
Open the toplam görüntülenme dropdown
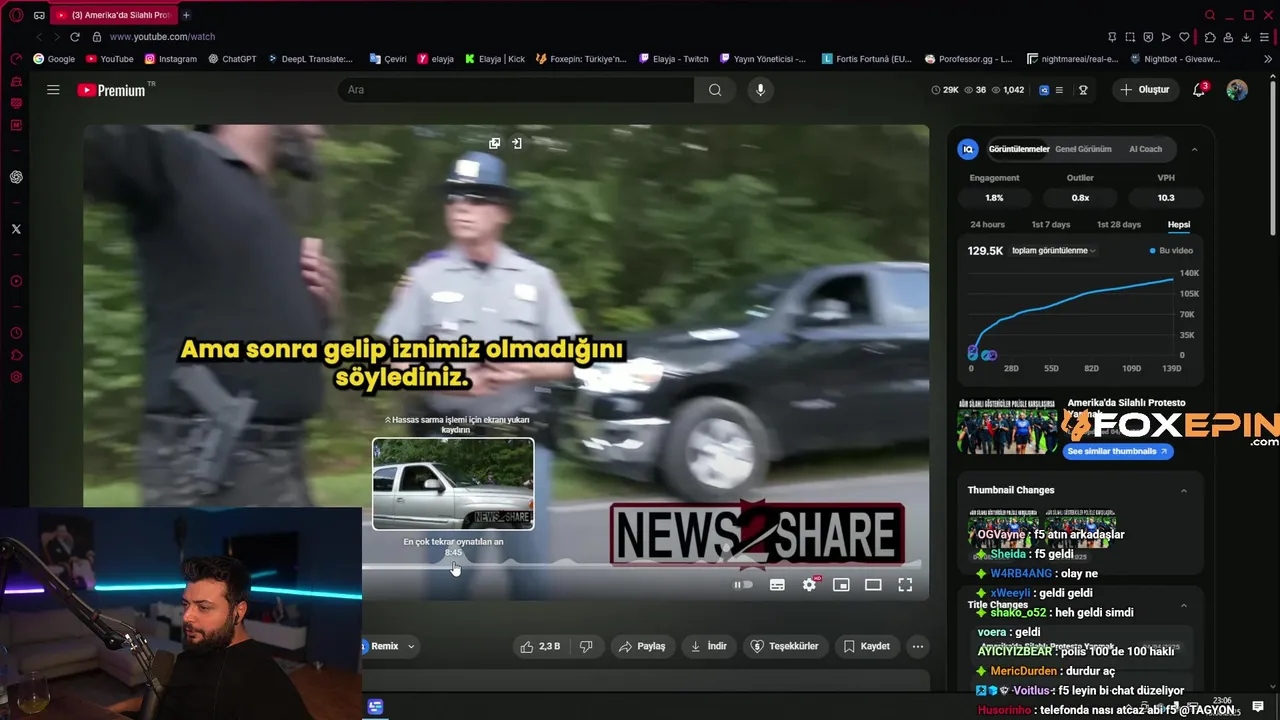[1054, 251]
